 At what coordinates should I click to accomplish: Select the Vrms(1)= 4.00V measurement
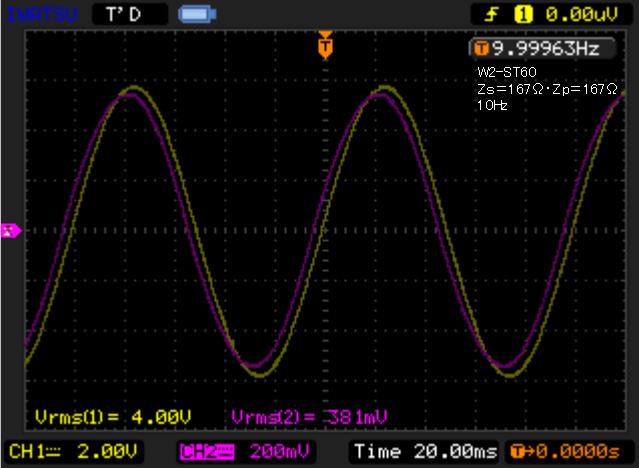point(113,417)
